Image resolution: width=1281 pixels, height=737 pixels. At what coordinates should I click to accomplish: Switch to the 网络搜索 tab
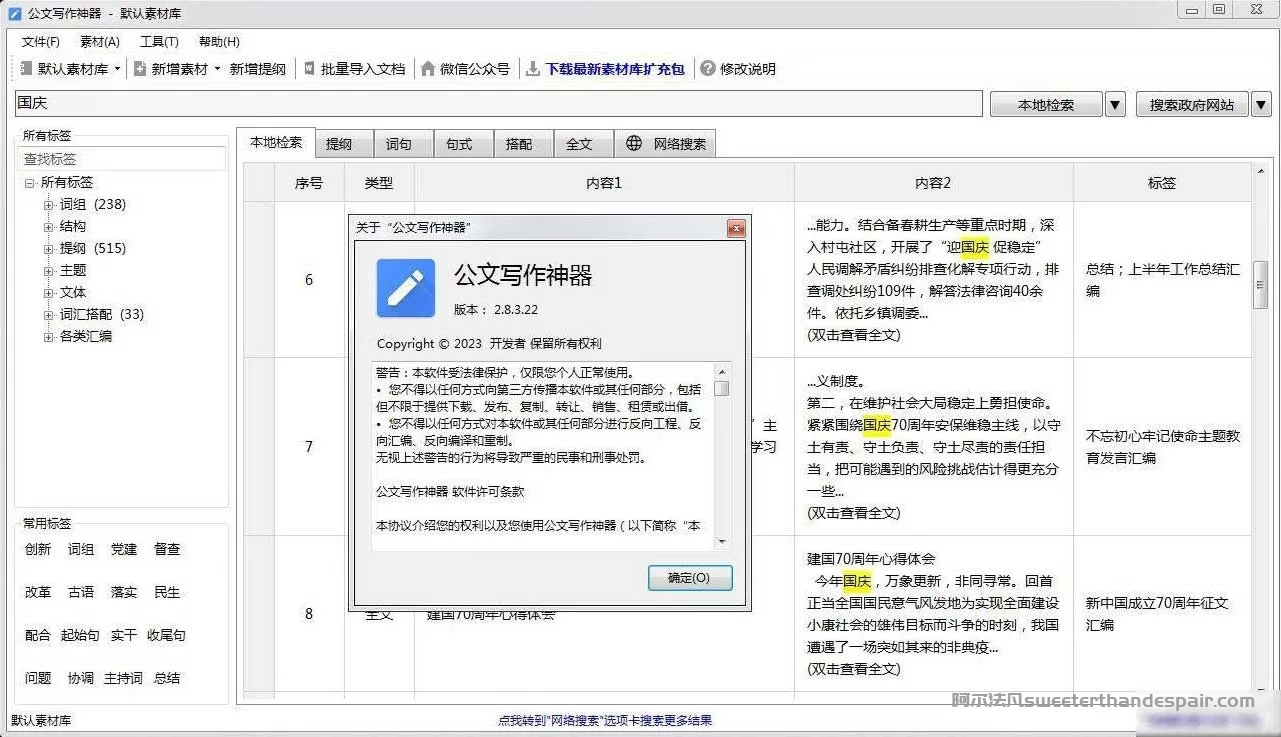click(666, 144)
